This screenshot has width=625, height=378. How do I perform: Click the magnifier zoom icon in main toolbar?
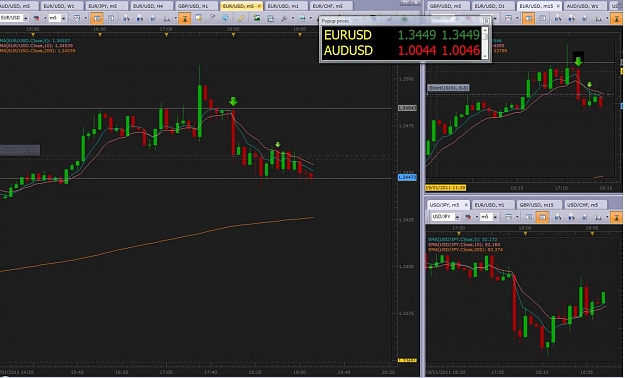coord(284,18)
